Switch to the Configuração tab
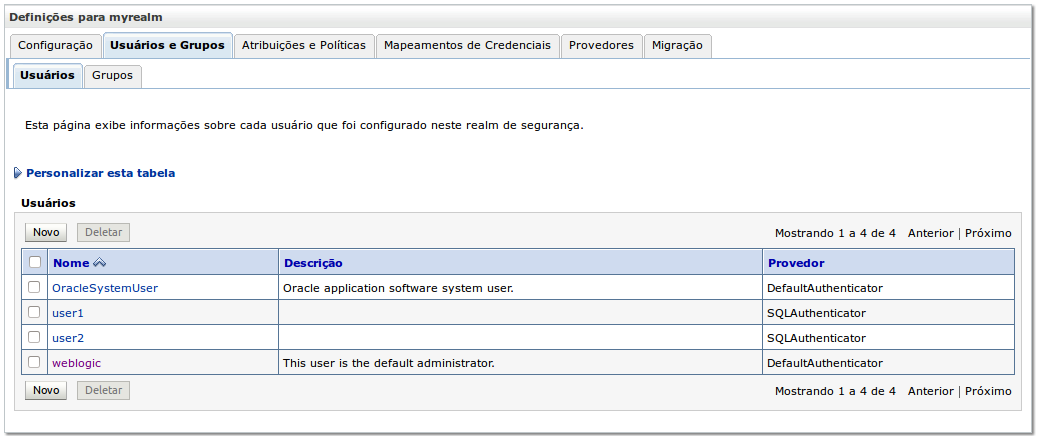This screenshot has height=436, width=1038. click(55, 46)
